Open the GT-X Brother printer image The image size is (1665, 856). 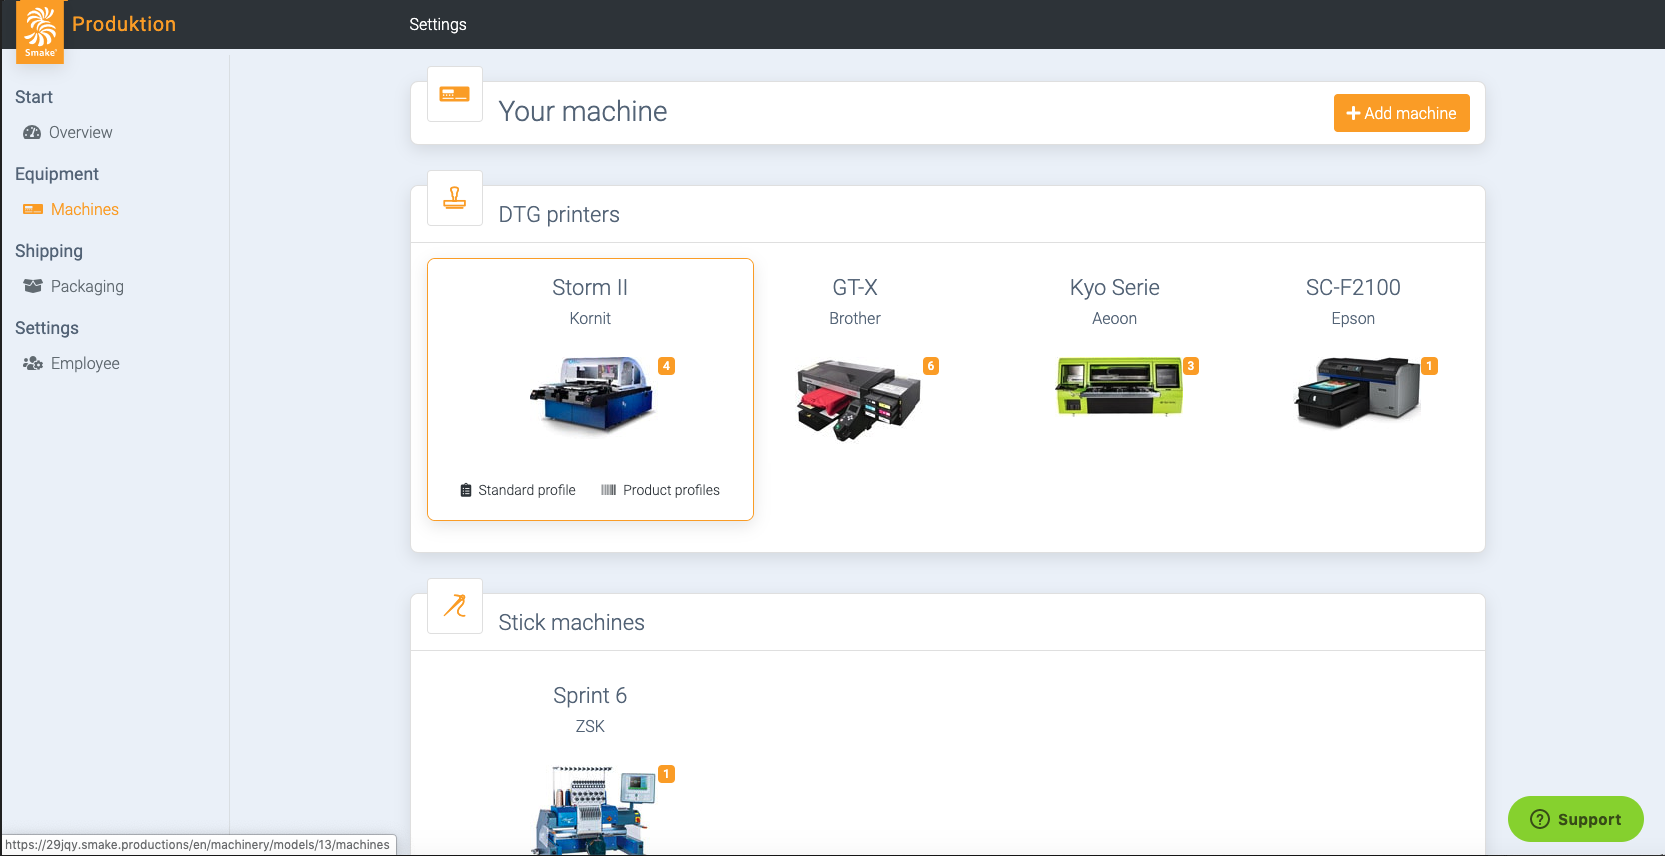click(858, 400)
